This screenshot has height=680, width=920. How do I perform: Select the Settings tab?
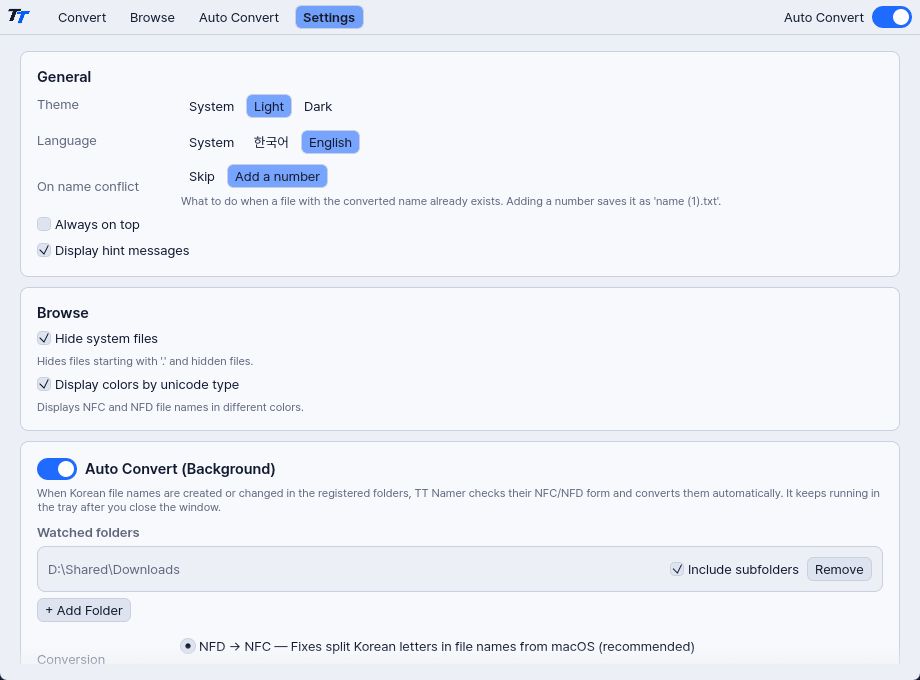pos(329,18)
